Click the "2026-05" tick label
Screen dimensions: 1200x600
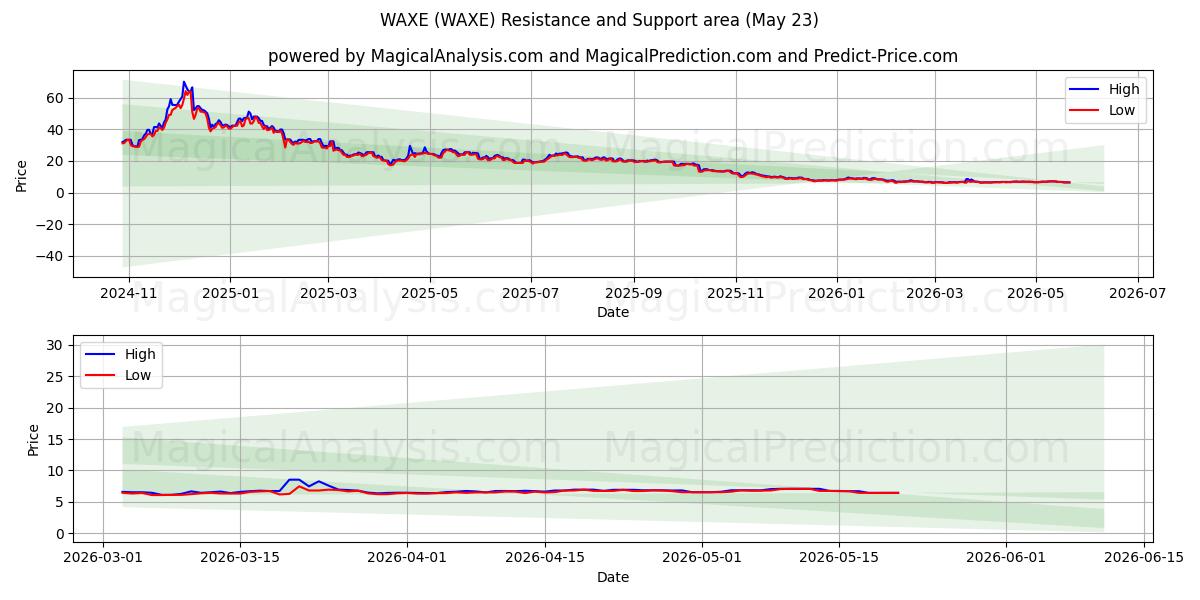coord(1035,293)
